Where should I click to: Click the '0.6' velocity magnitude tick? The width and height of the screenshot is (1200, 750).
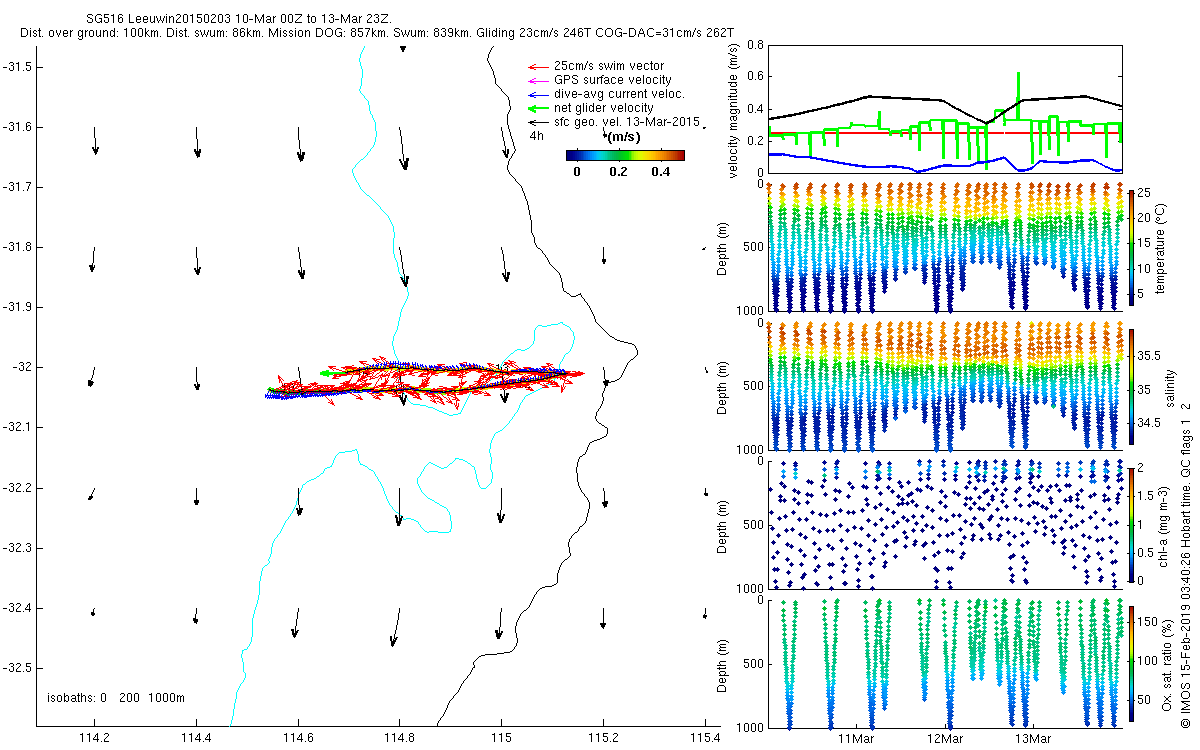pos(755,77)
